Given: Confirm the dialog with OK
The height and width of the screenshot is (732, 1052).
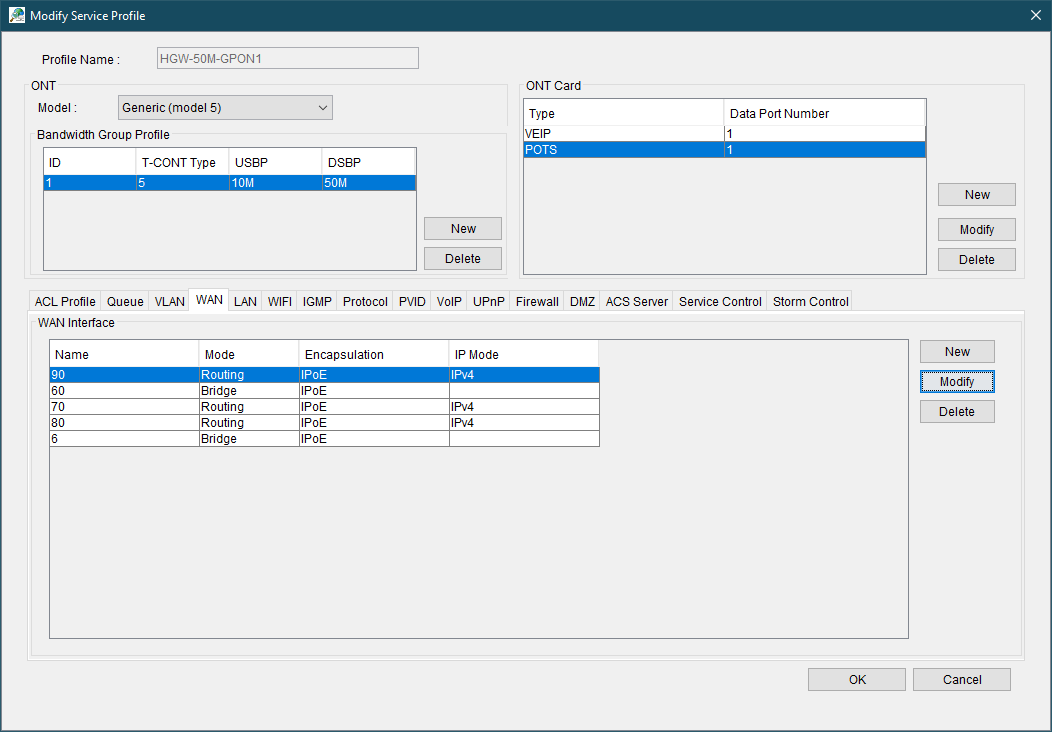Looking at the screenshot, I should point(857,680).
